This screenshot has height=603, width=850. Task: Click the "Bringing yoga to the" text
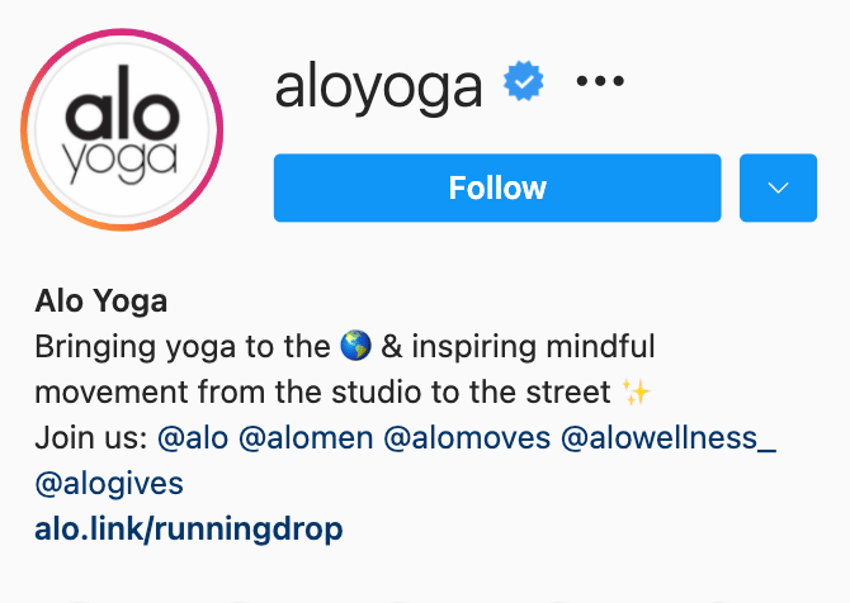[x=183, y=347]
